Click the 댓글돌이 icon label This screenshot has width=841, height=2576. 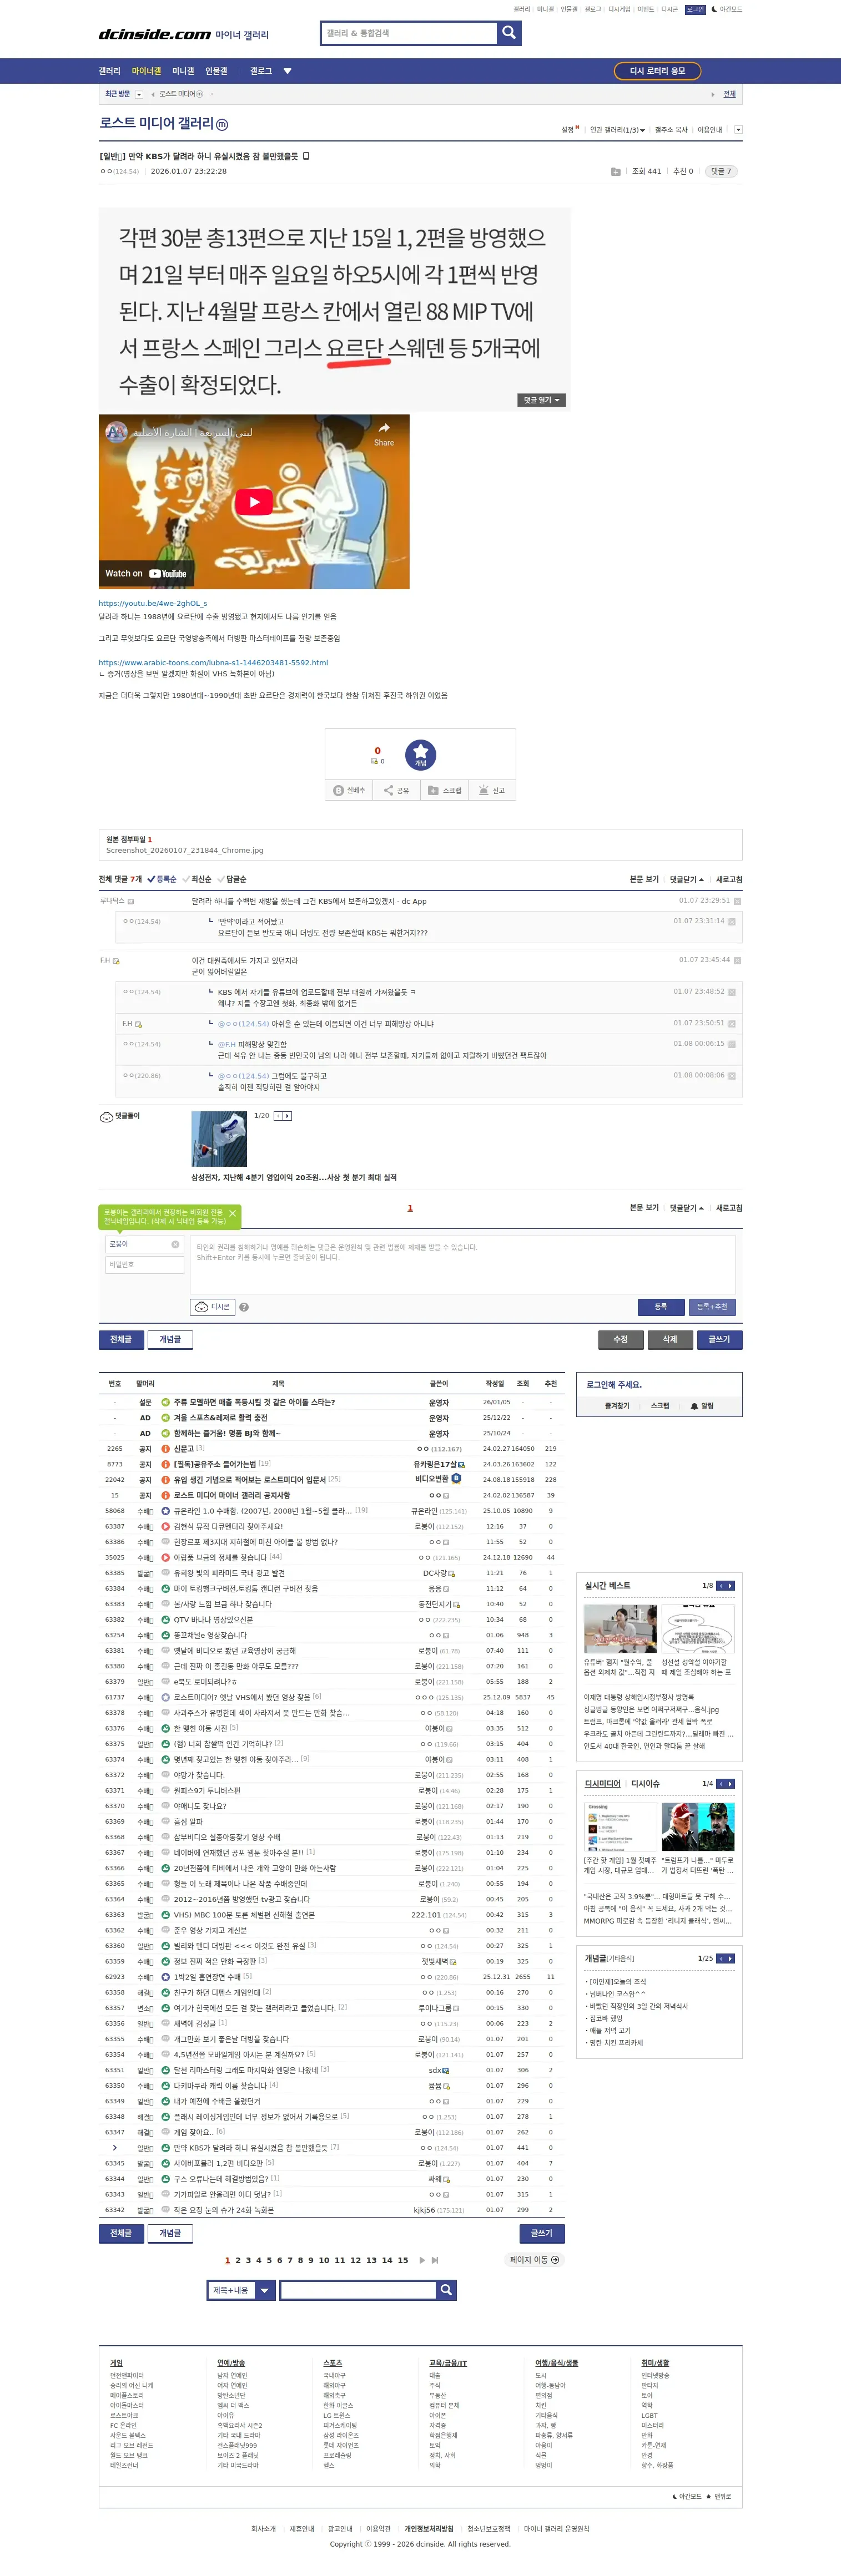pos(120,1116)
